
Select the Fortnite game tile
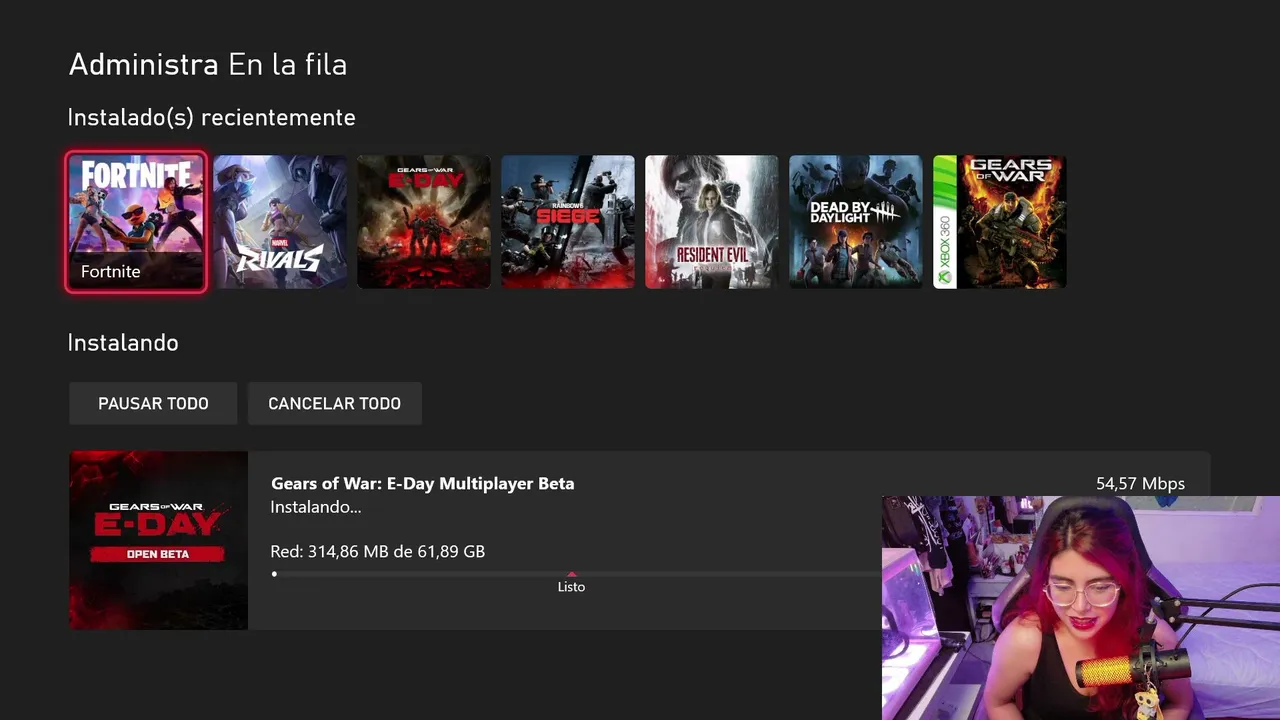tap(136, 222)
